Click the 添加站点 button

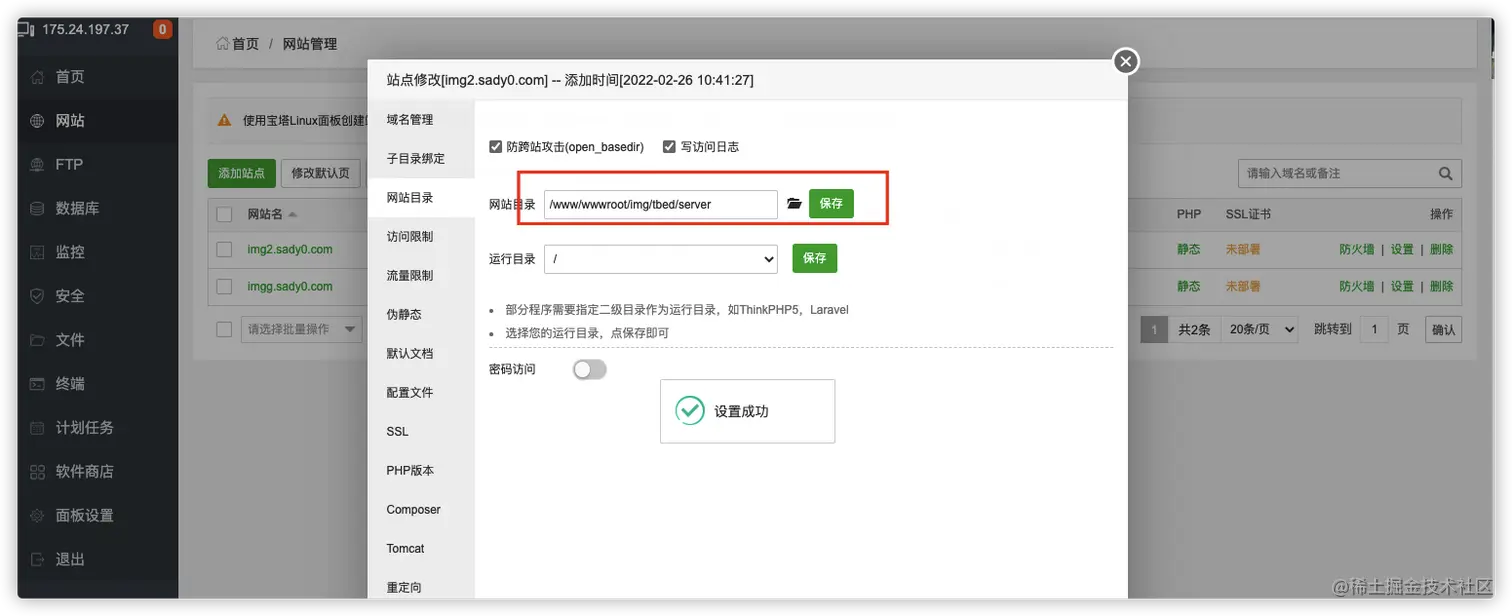coord(242,173)
